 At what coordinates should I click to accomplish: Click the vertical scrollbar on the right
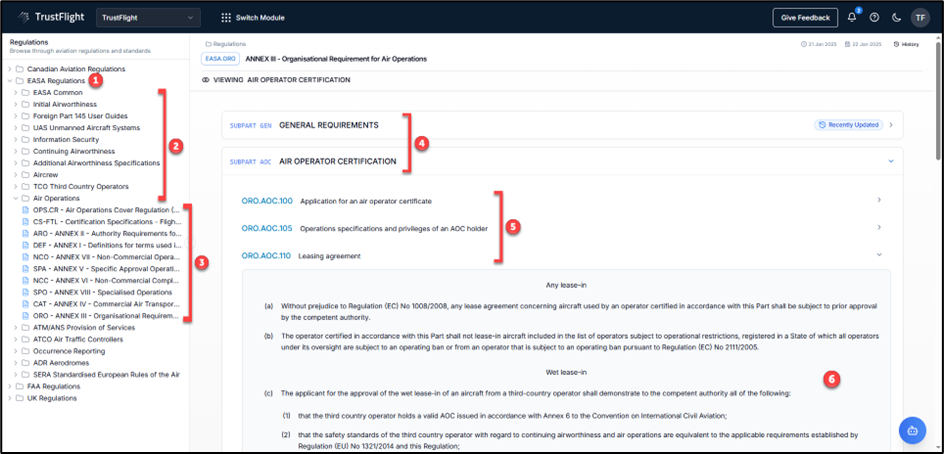click(x=938, y=100)
